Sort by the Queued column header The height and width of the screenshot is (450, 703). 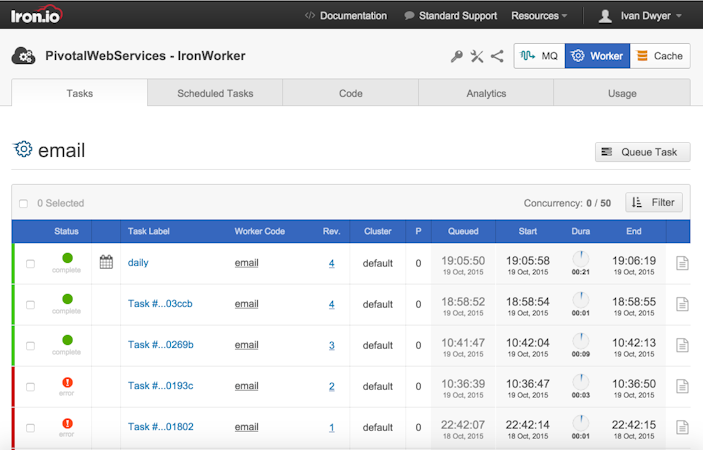[x=463, y=231]
